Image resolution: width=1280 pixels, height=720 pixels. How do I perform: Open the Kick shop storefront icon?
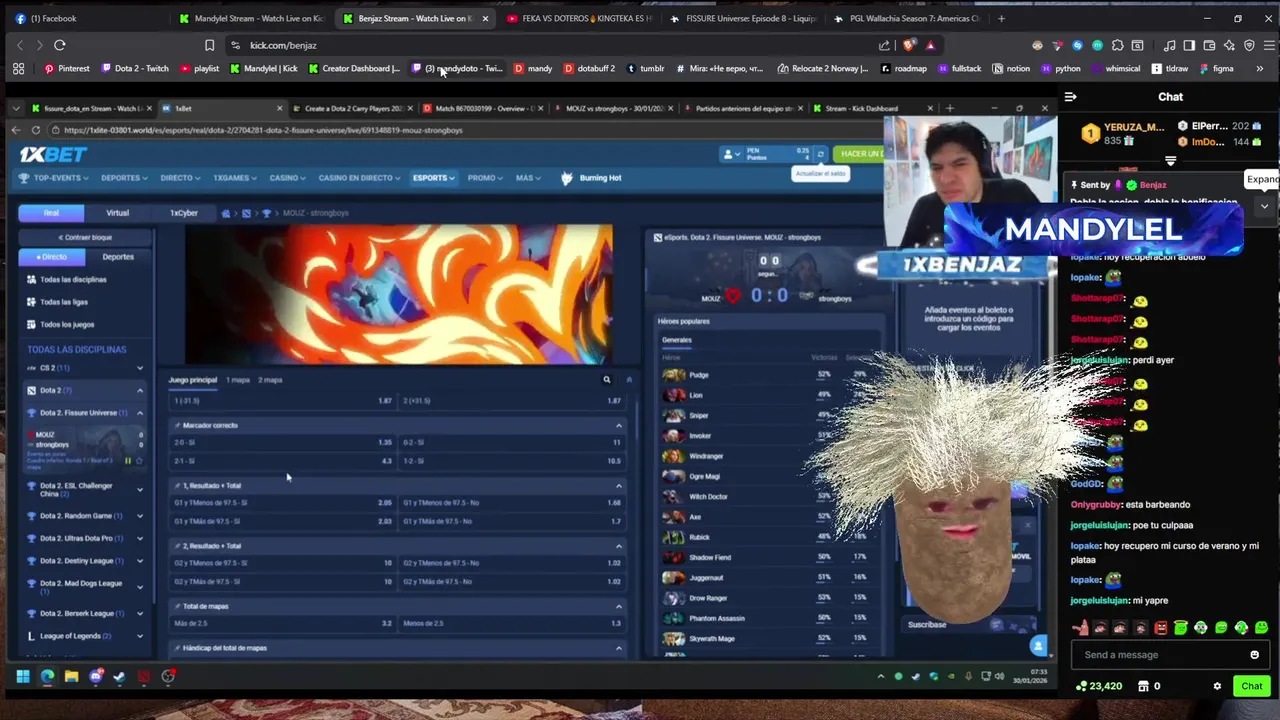1143,686
